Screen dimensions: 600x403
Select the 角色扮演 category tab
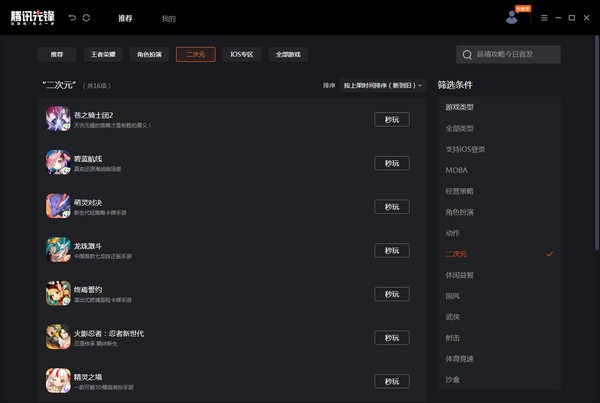click(x=150, y=54)
